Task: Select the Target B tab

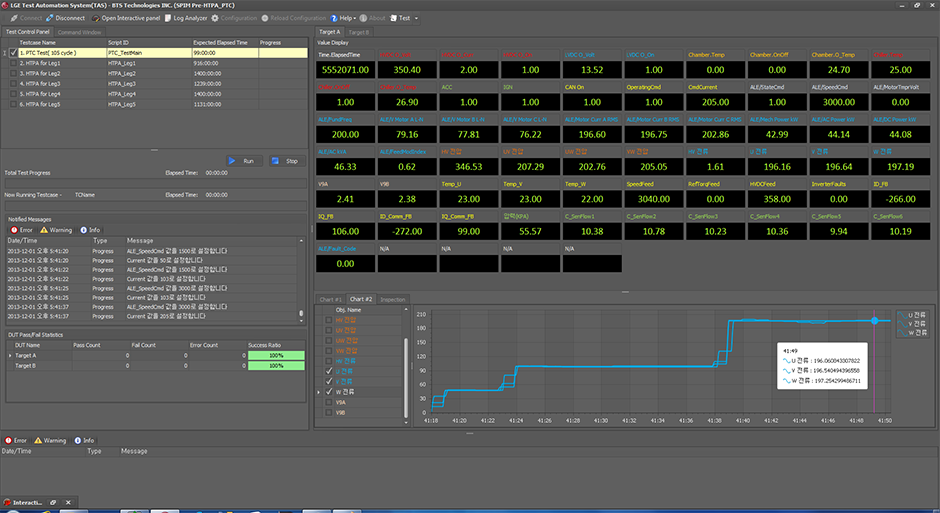Action: point(358,32)
